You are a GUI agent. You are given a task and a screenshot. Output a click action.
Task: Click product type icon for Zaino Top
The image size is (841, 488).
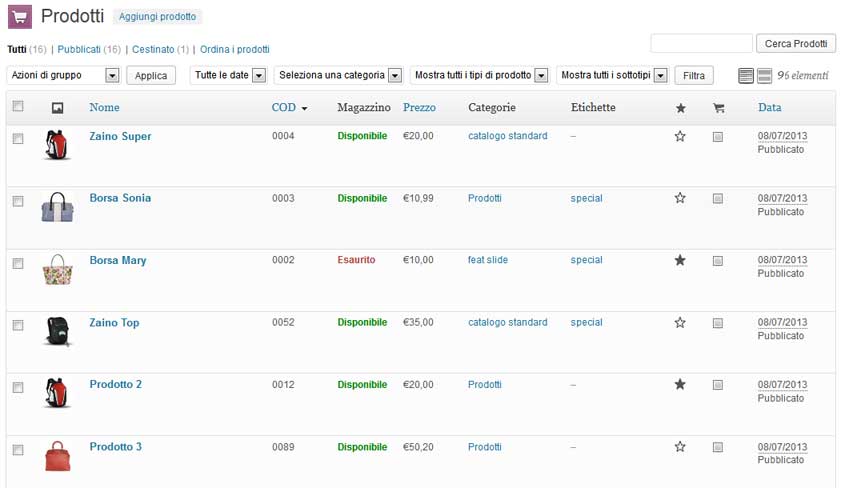click(718, 323)
